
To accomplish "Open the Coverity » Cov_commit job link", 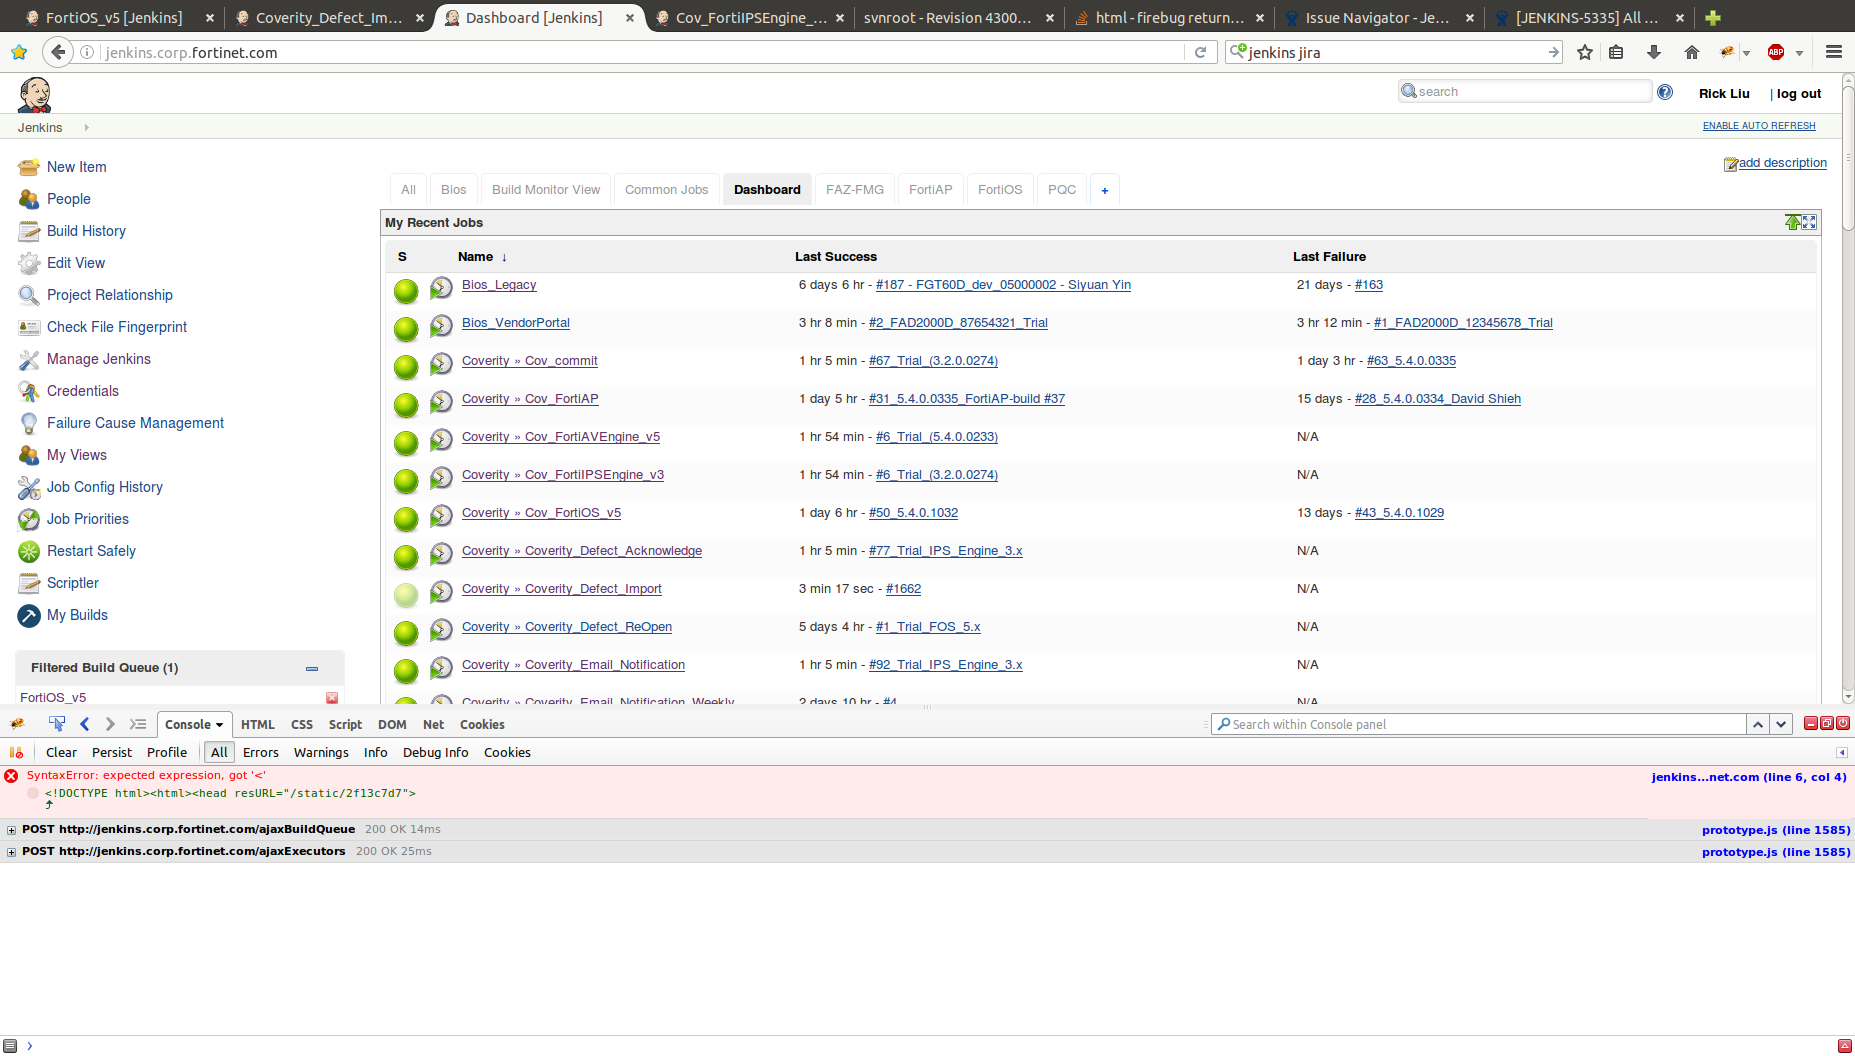I will click(529, 361).
